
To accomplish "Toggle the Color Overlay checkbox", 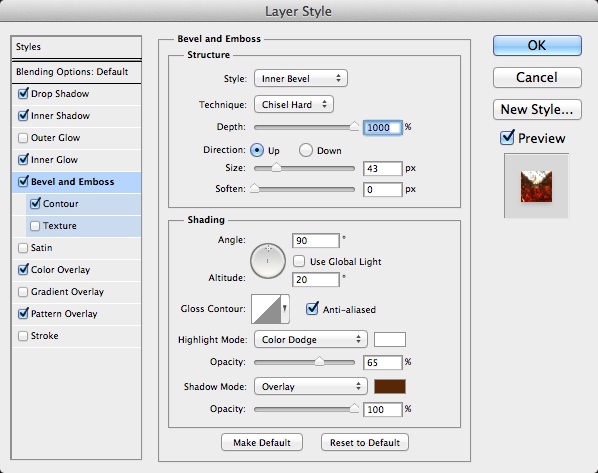I will coord(23,270).
